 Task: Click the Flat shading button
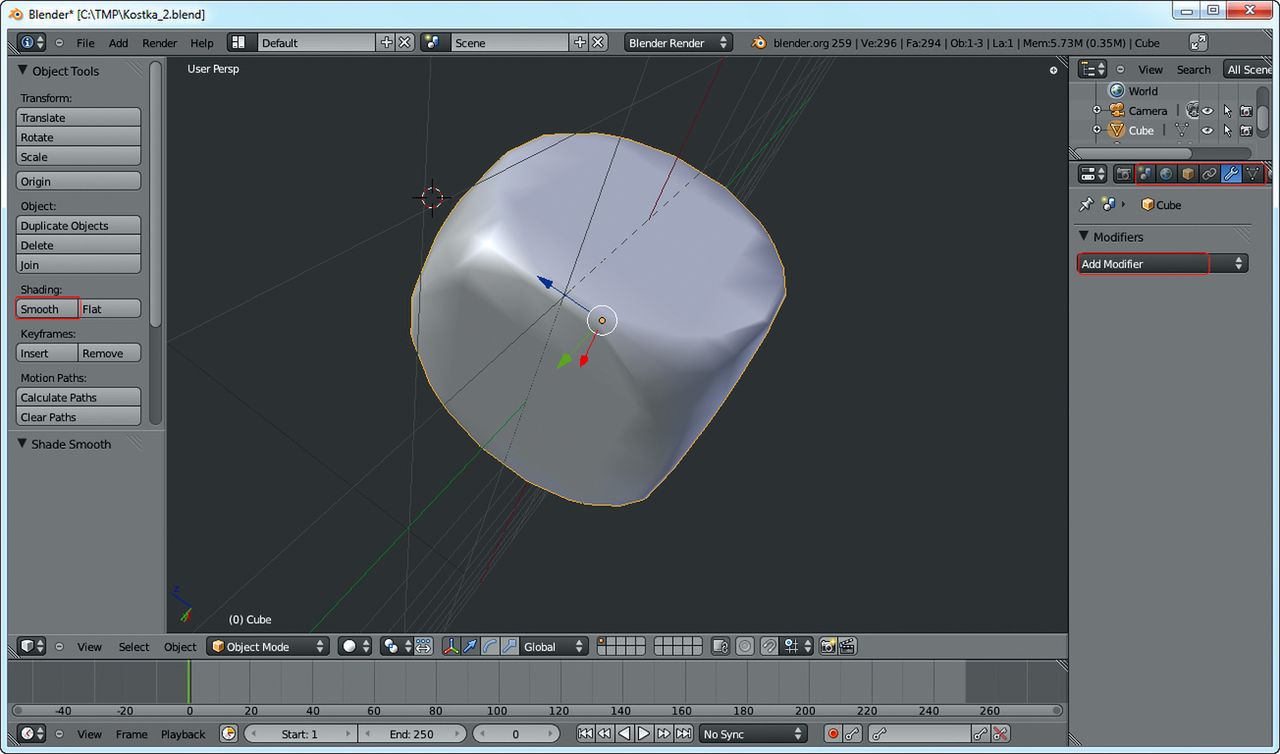[110, 309]
